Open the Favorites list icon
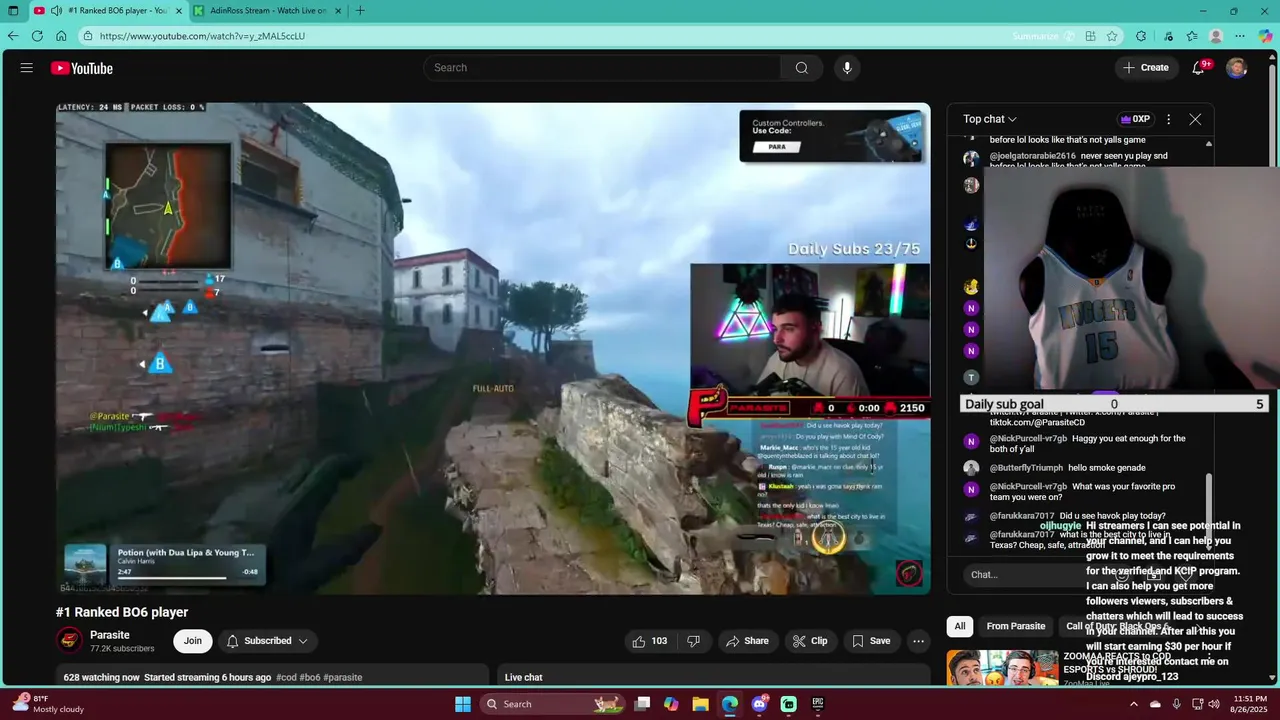The height and width of the screenshot is (720, 1280). (1192, 36)
